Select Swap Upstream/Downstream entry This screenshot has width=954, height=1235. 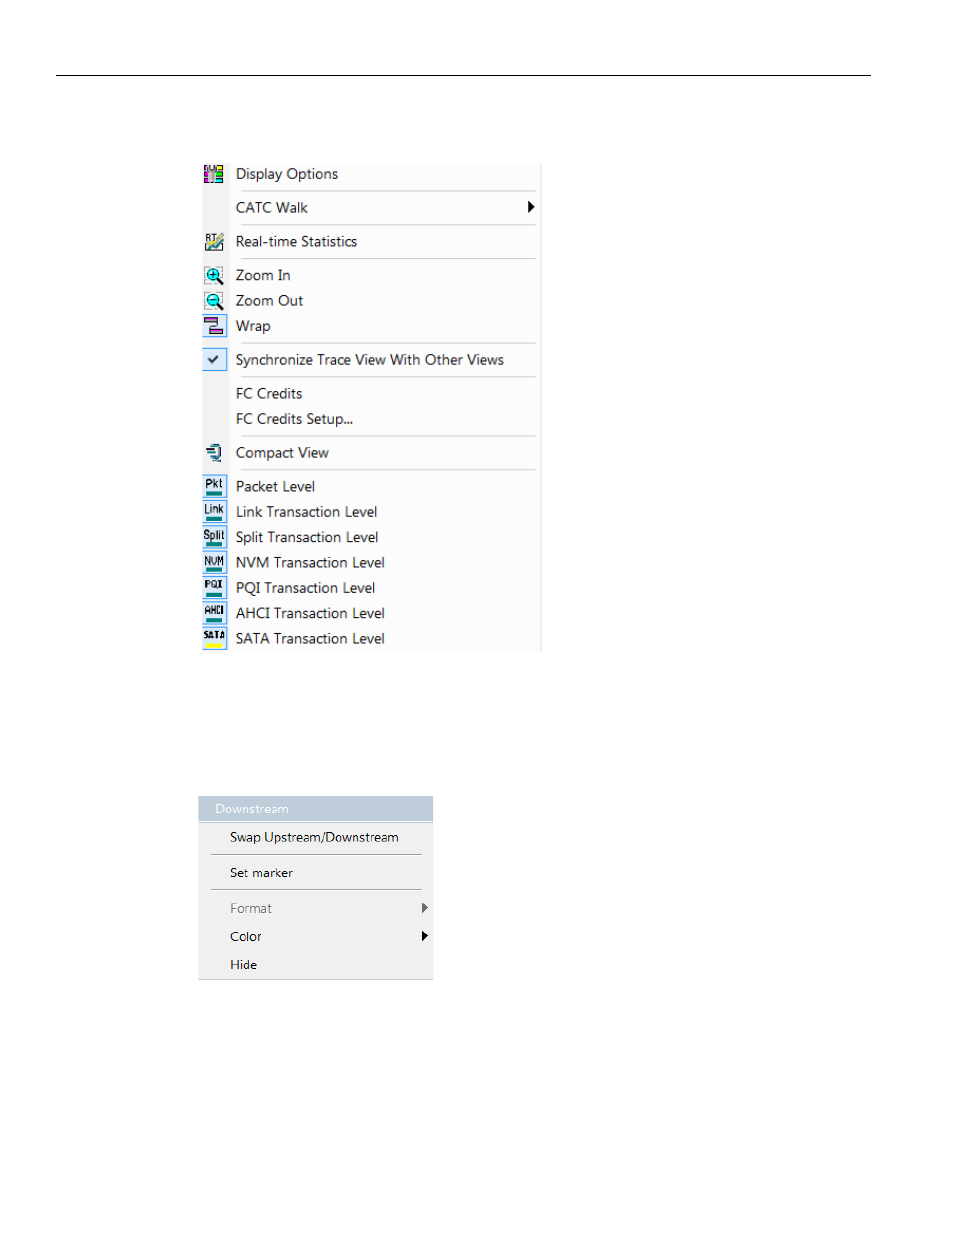point(314,838)
